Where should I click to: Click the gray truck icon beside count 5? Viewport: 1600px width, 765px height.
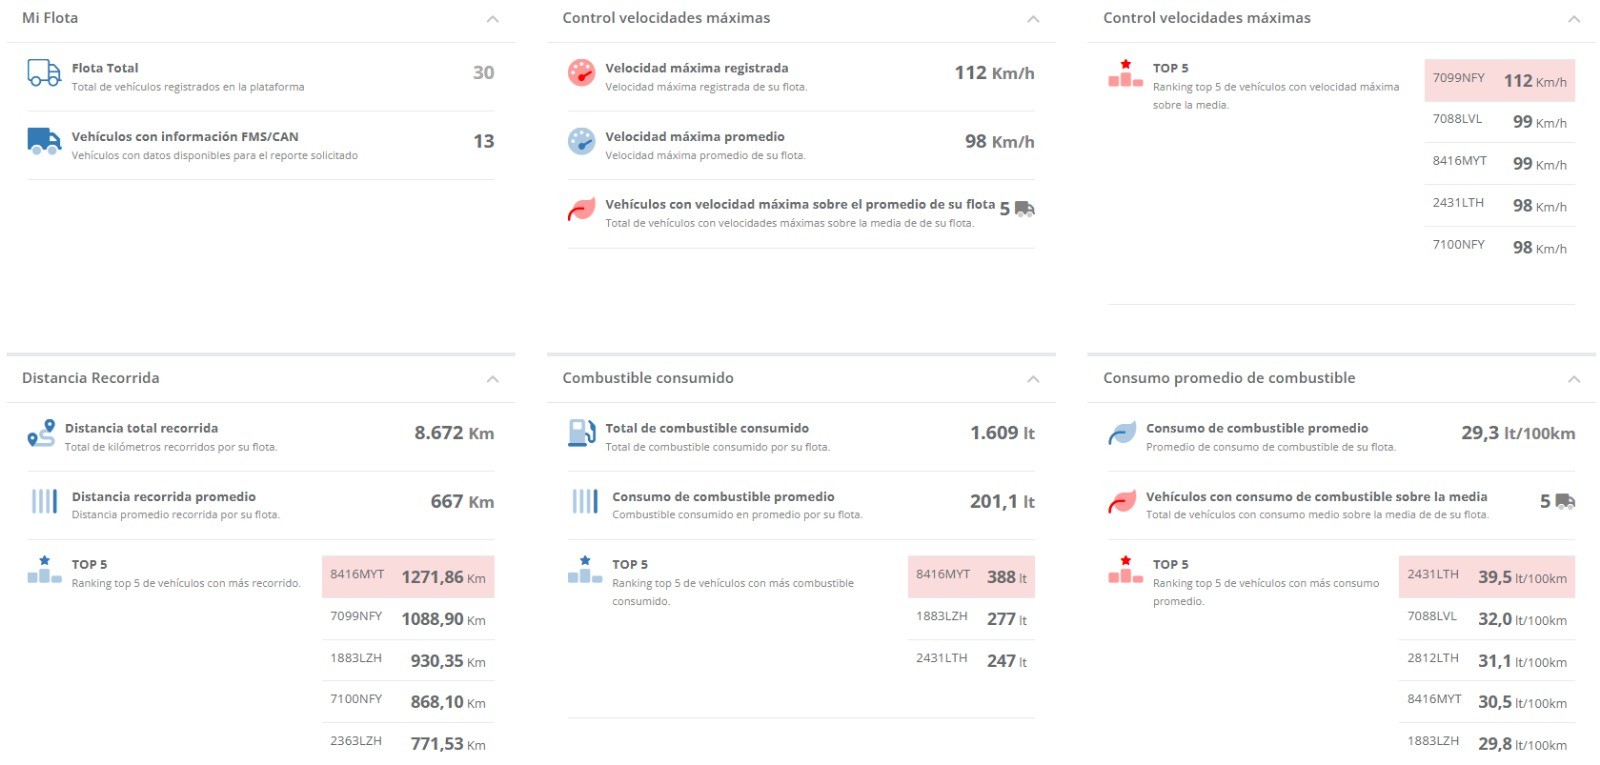(x=1024, y=209)
